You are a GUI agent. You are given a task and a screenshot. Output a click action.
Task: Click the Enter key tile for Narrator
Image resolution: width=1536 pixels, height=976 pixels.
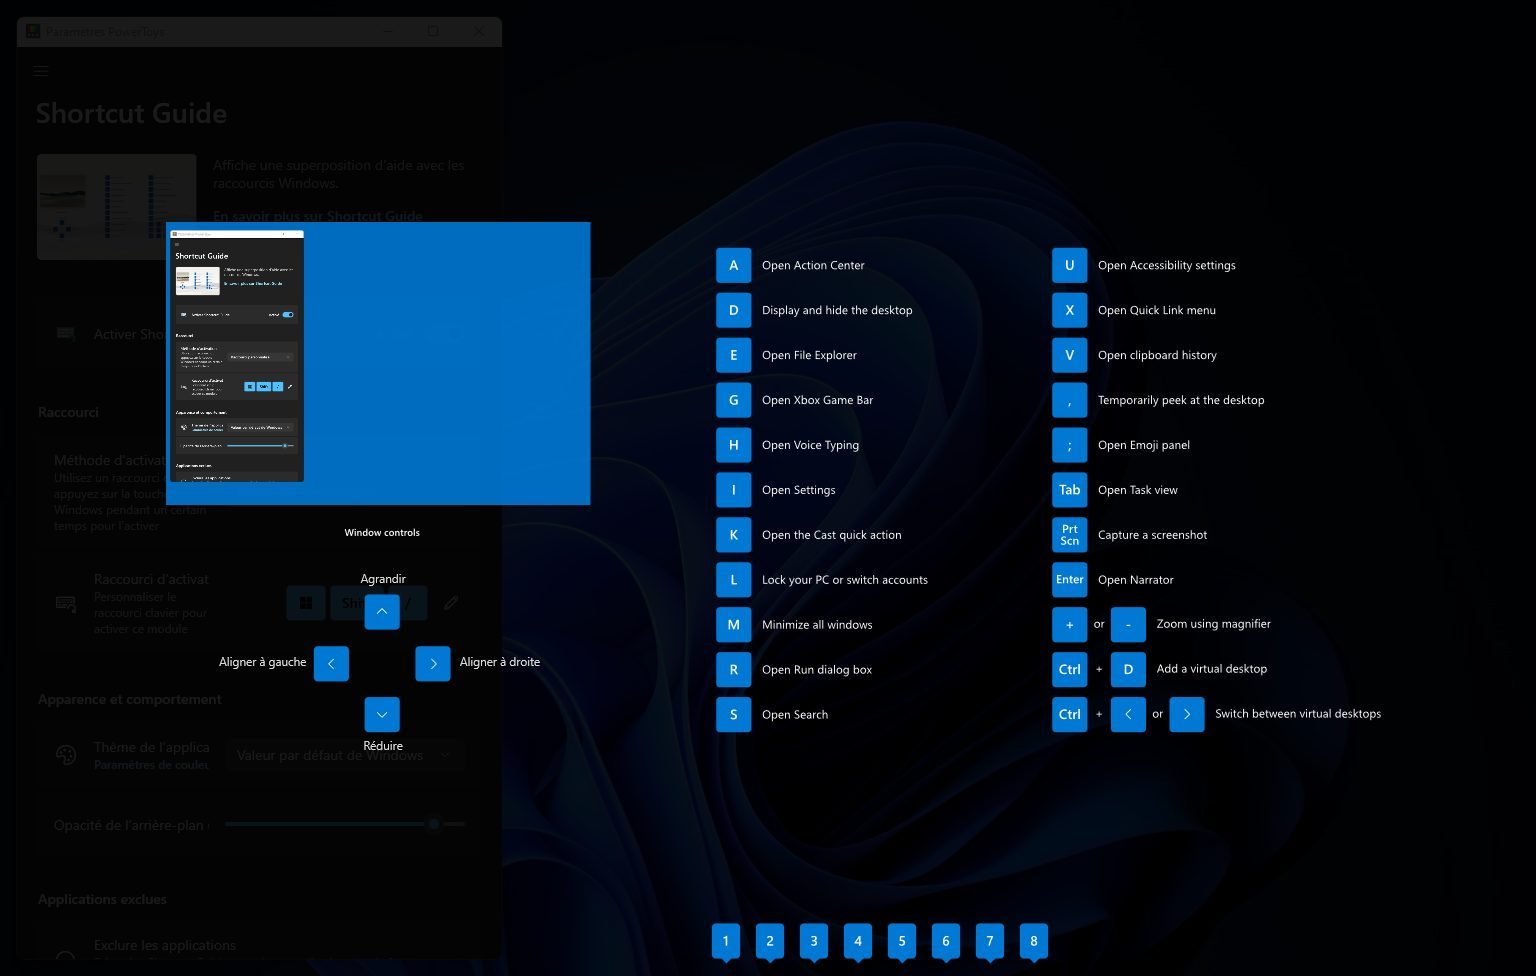pos(1069,580)
